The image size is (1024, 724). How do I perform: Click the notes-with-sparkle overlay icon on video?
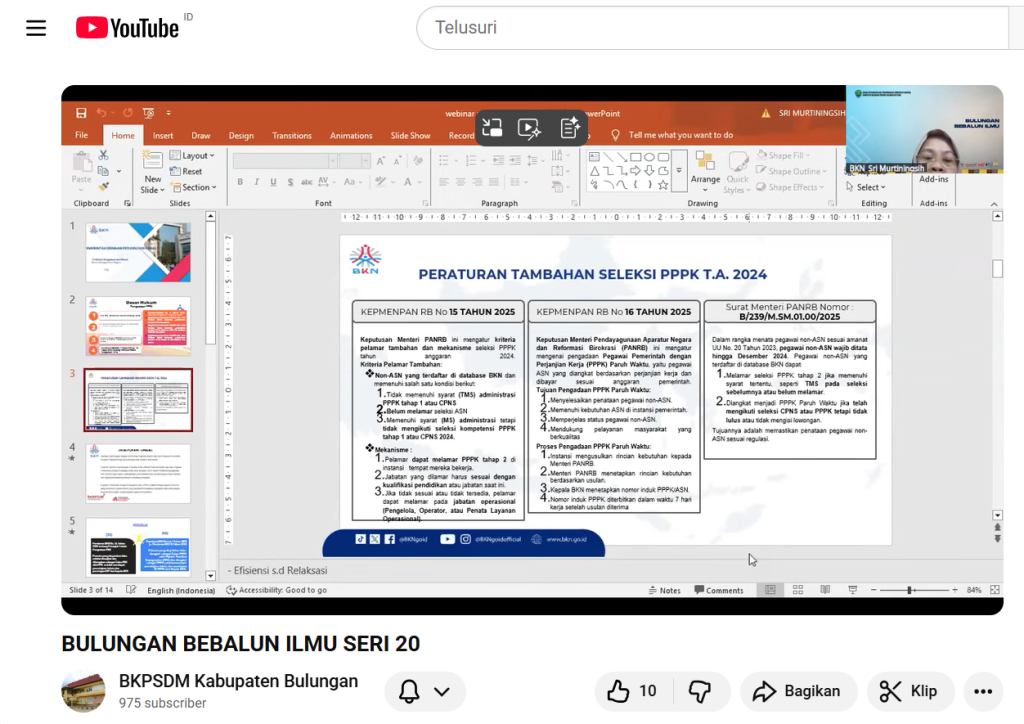570,128
